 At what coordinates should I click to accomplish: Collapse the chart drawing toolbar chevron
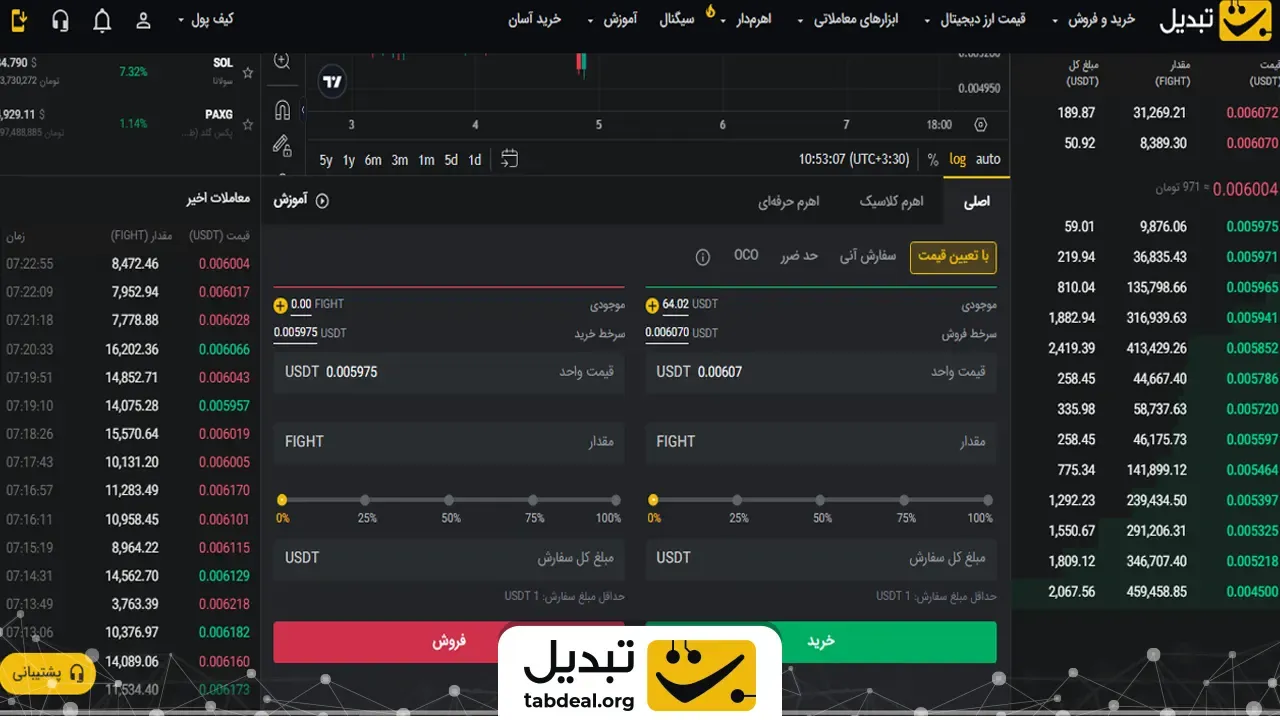(x=303, y=110)
